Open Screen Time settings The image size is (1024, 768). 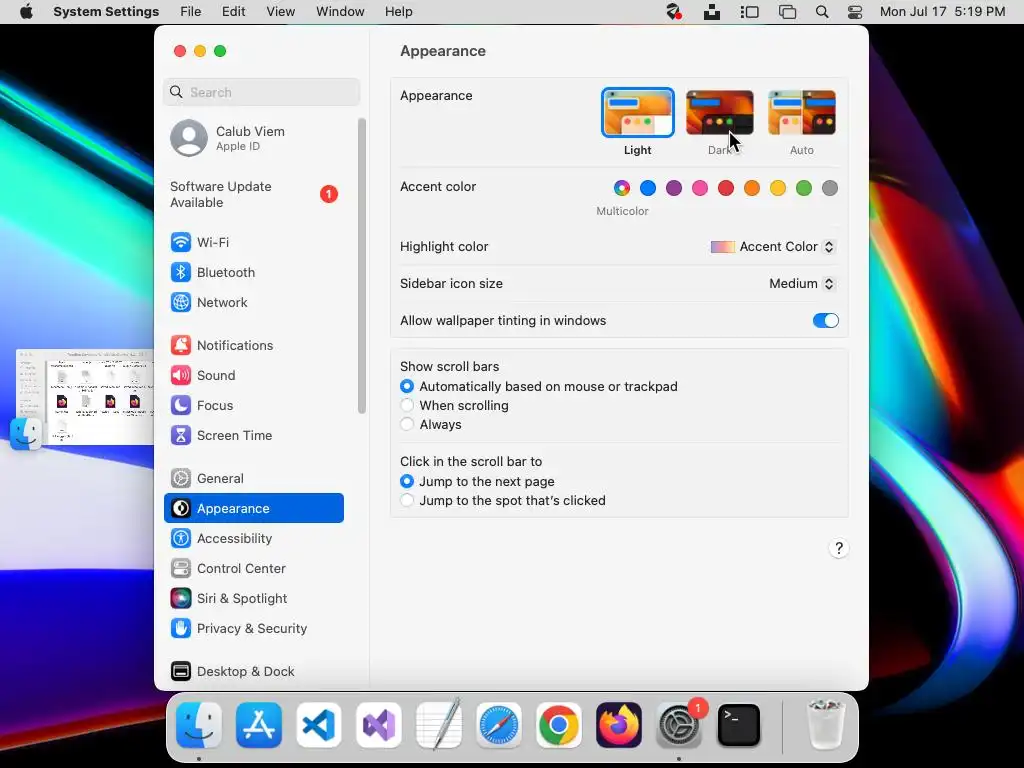253,436
